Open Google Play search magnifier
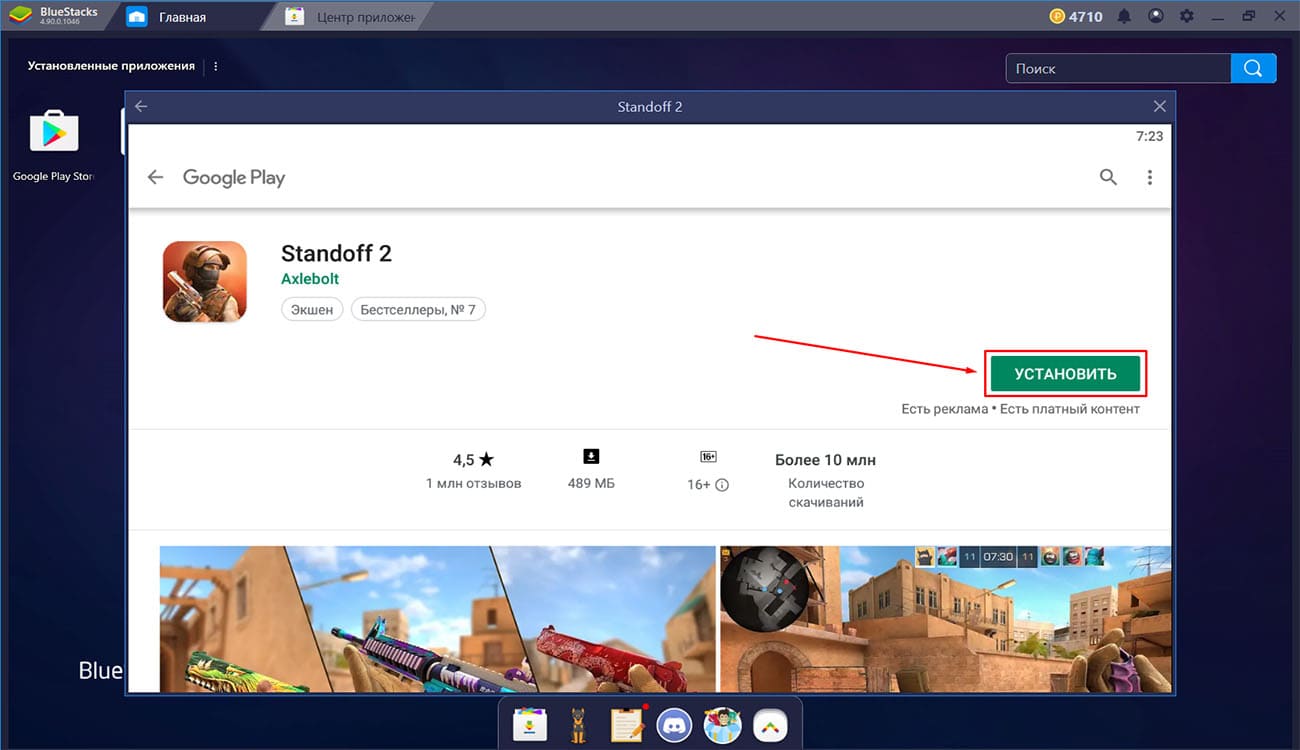The width and height of the screenshot is (1300, 750). (x=1108, y=176)
